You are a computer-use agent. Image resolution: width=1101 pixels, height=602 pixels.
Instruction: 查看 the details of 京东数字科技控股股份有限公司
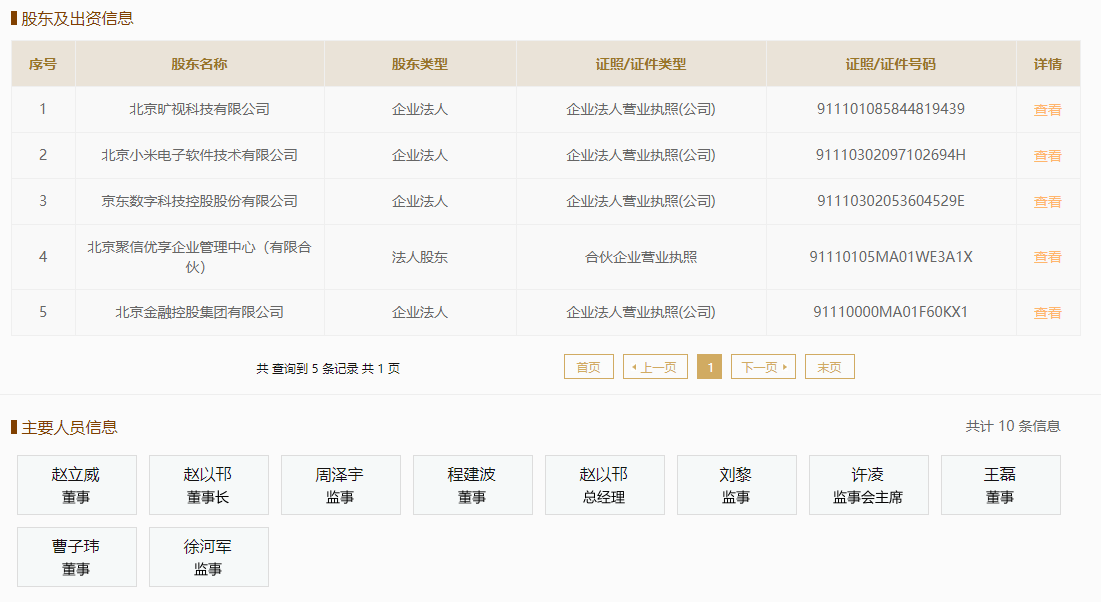click(x=1047, y=201)
